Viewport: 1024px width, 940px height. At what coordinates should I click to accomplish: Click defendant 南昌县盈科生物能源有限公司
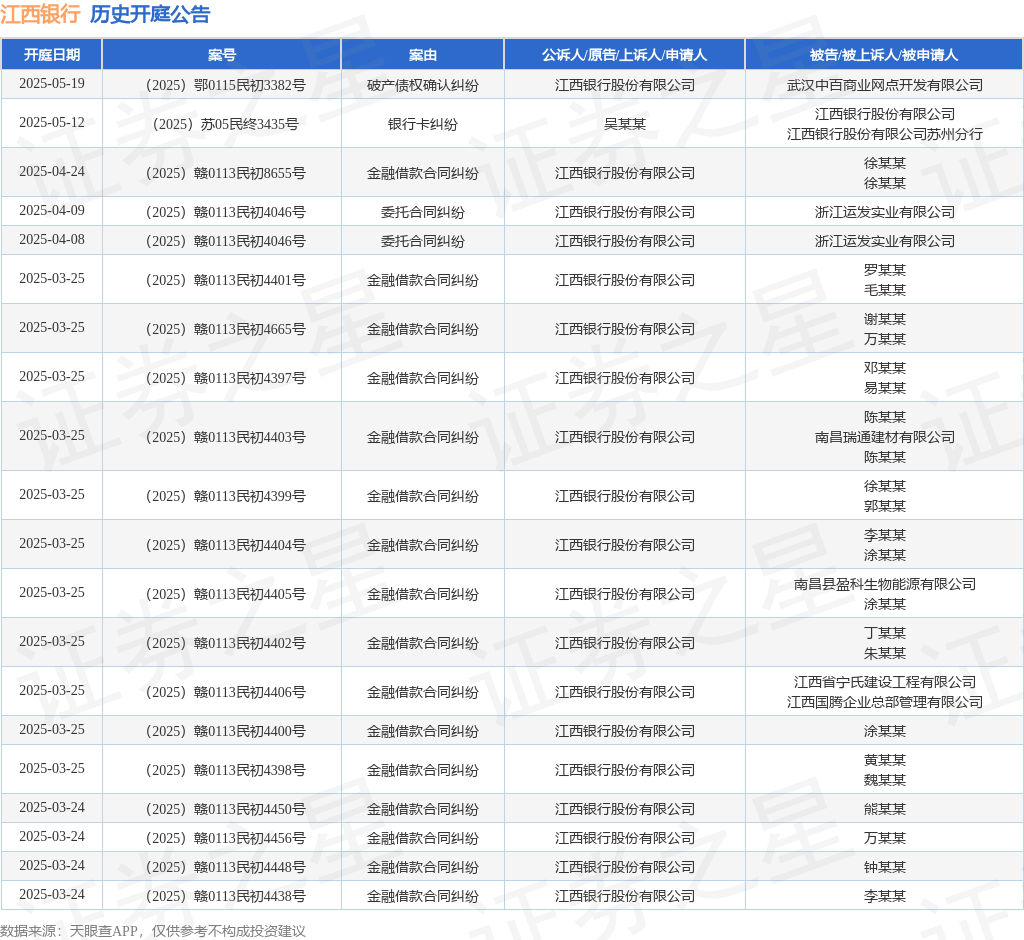click(x=884, y=584)
